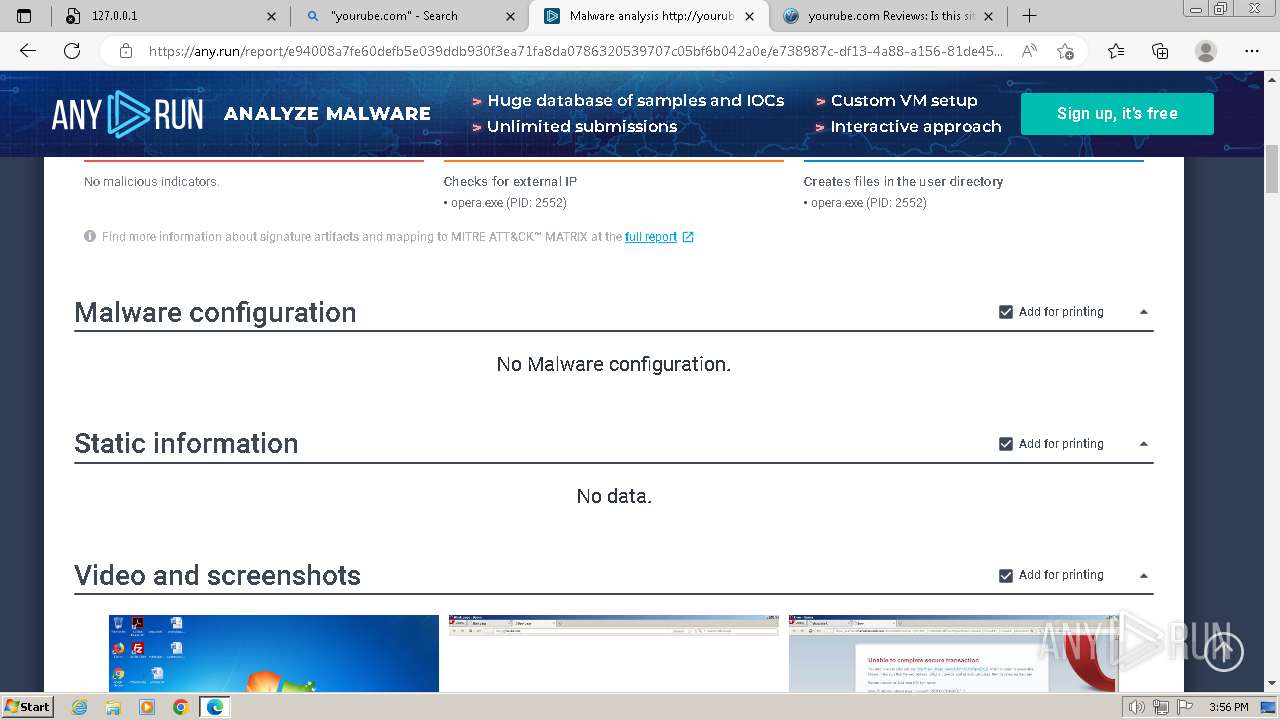1280x720 pixels.
Task: Close the 127.0.0.1 tab
Action: 272,16
